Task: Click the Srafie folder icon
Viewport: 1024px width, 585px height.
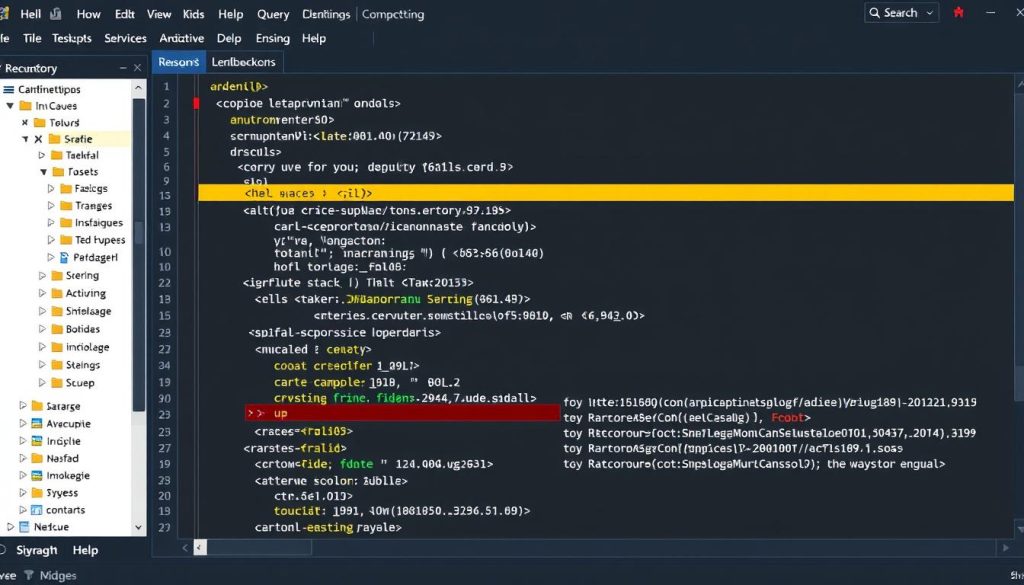Action: coord(54,139)
